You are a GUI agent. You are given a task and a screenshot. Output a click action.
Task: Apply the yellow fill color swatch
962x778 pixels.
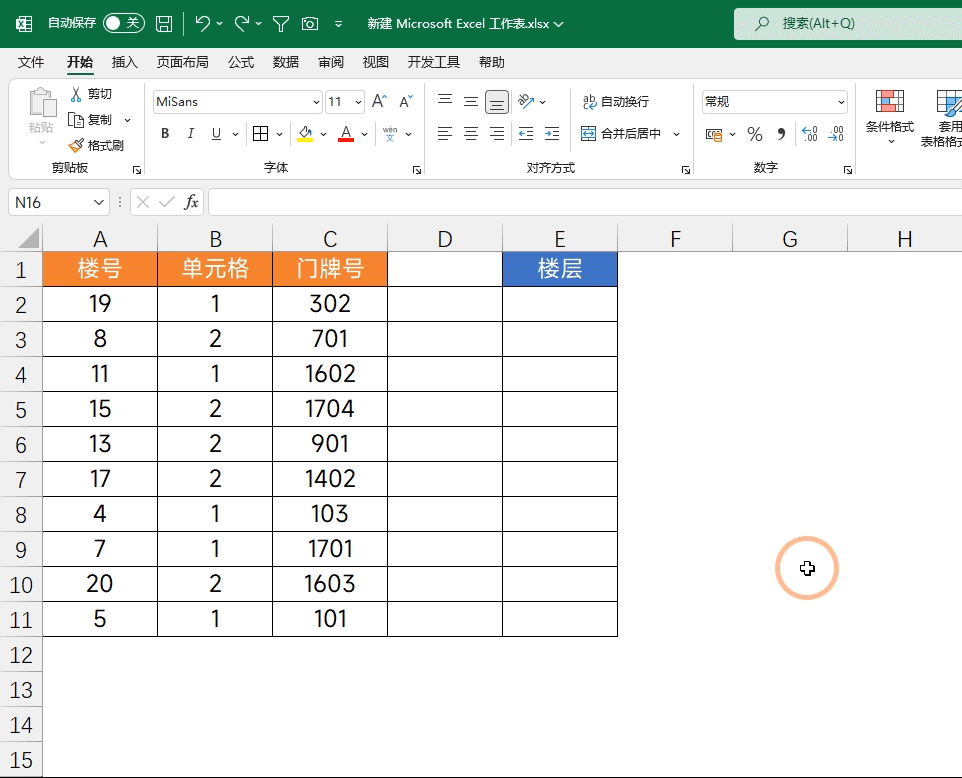(305, 134)
